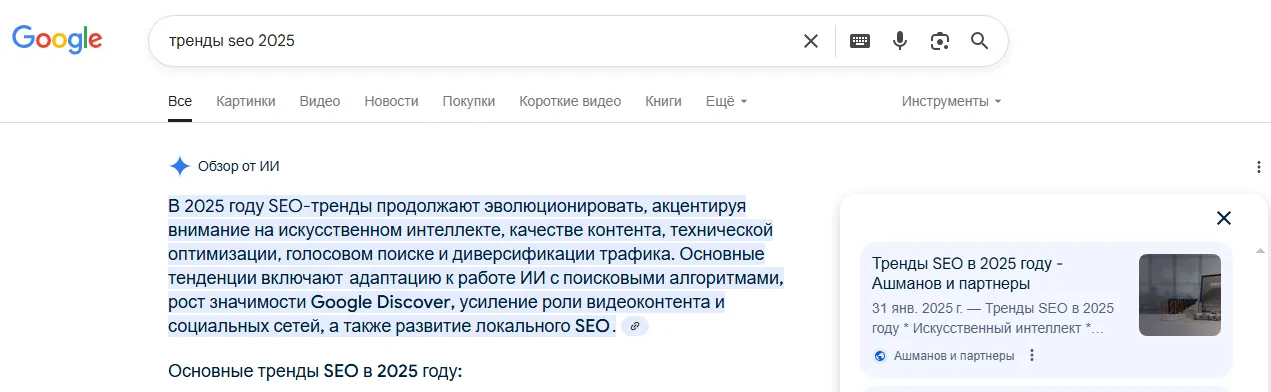Open the Короткие видео tab

tap(570, 101)
